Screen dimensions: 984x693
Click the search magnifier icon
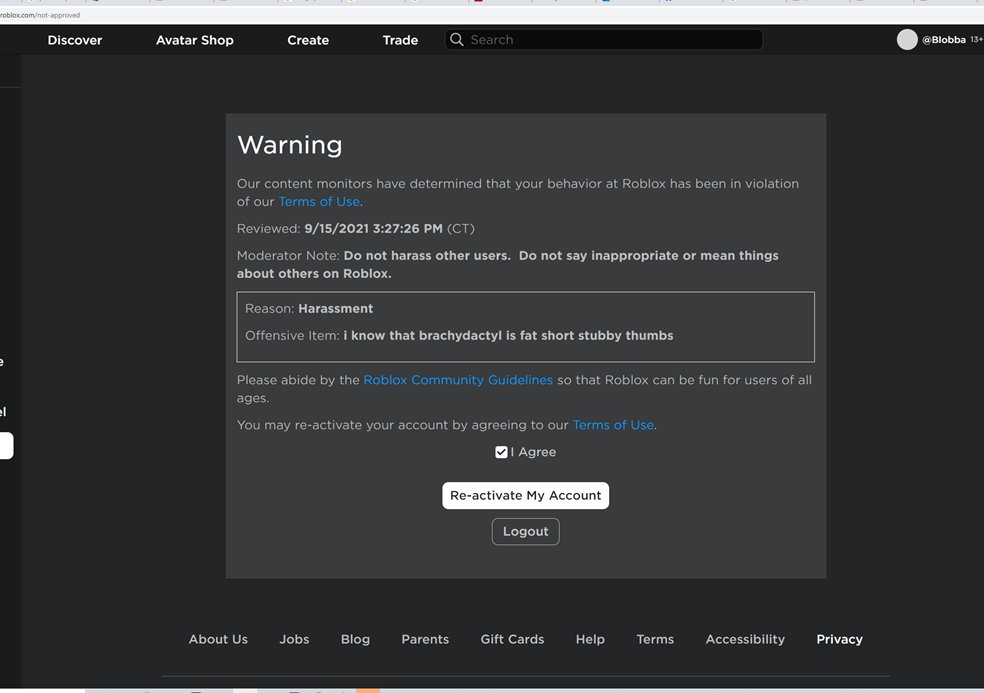(457, 40)
